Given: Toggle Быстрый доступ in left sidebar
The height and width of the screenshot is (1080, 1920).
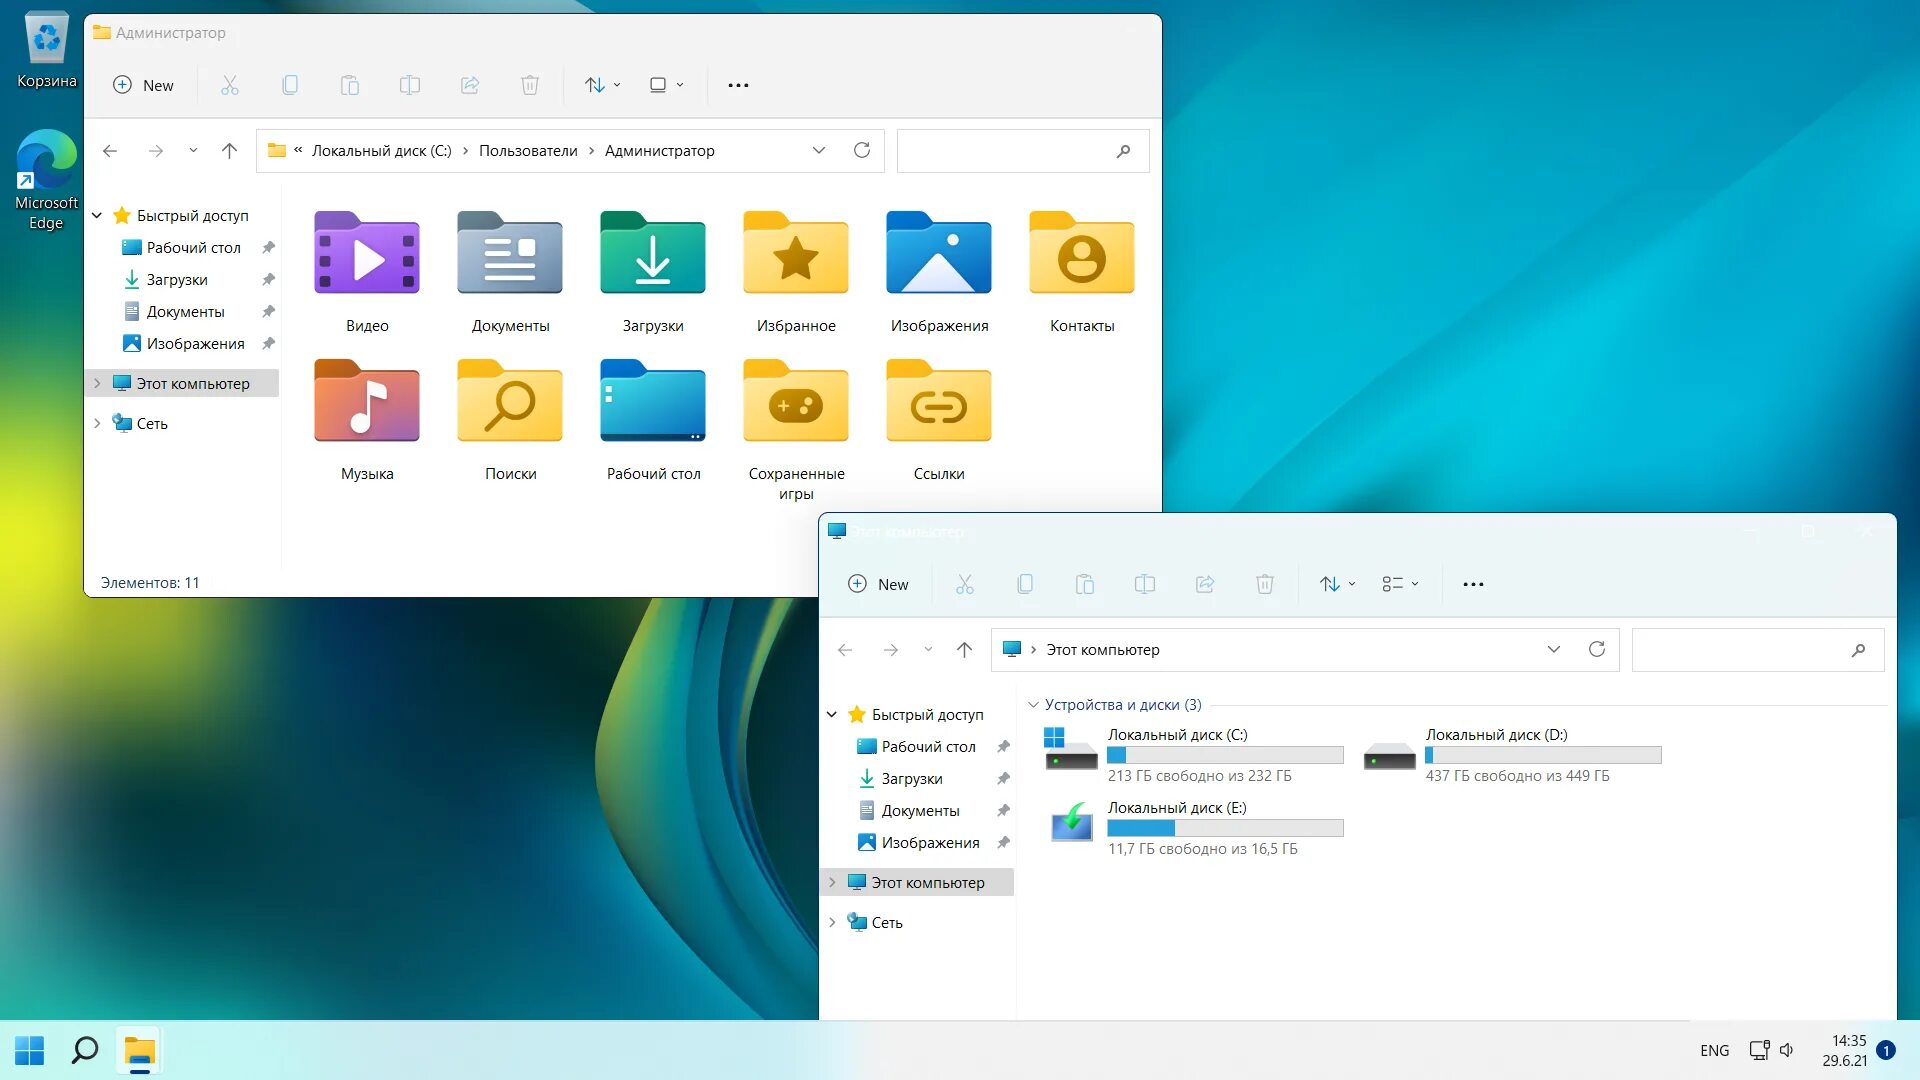Looking at the screenshot, I should (x=99, y=215).
